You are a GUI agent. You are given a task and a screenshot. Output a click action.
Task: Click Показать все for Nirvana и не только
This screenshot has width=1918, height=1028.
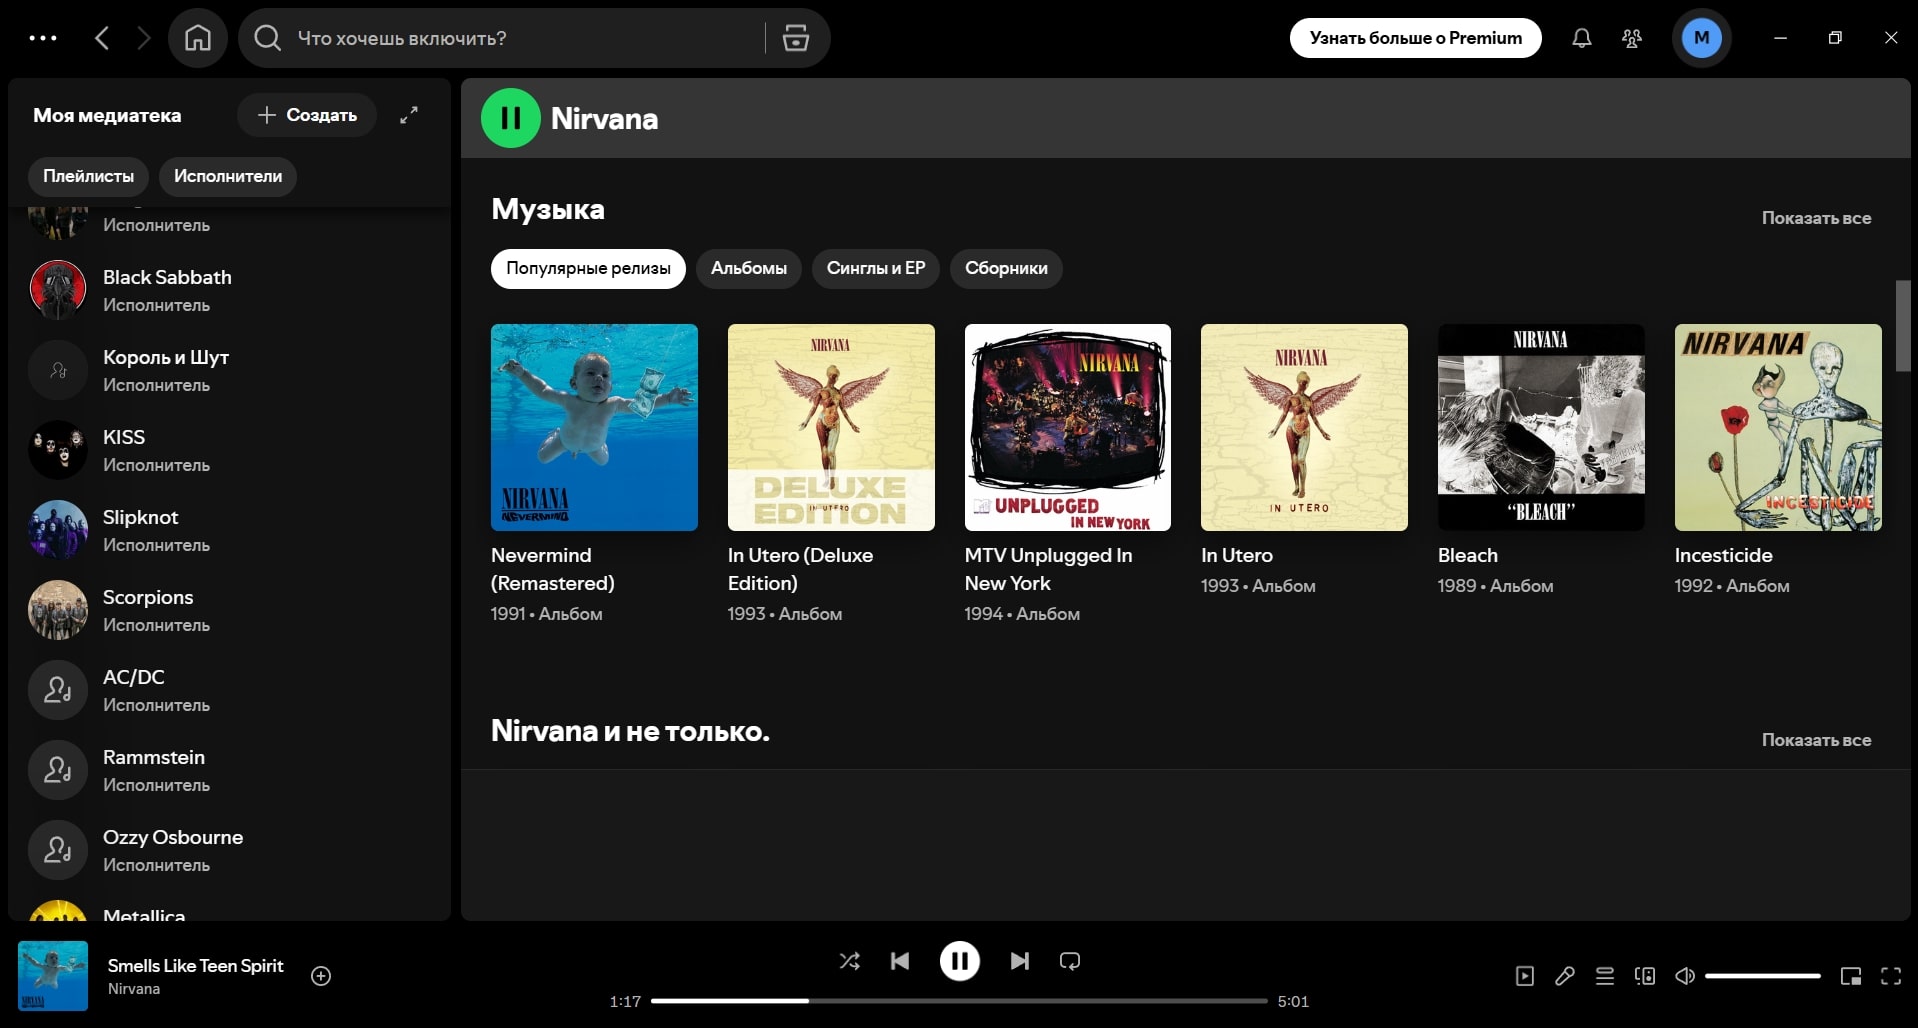(1816, 740)
